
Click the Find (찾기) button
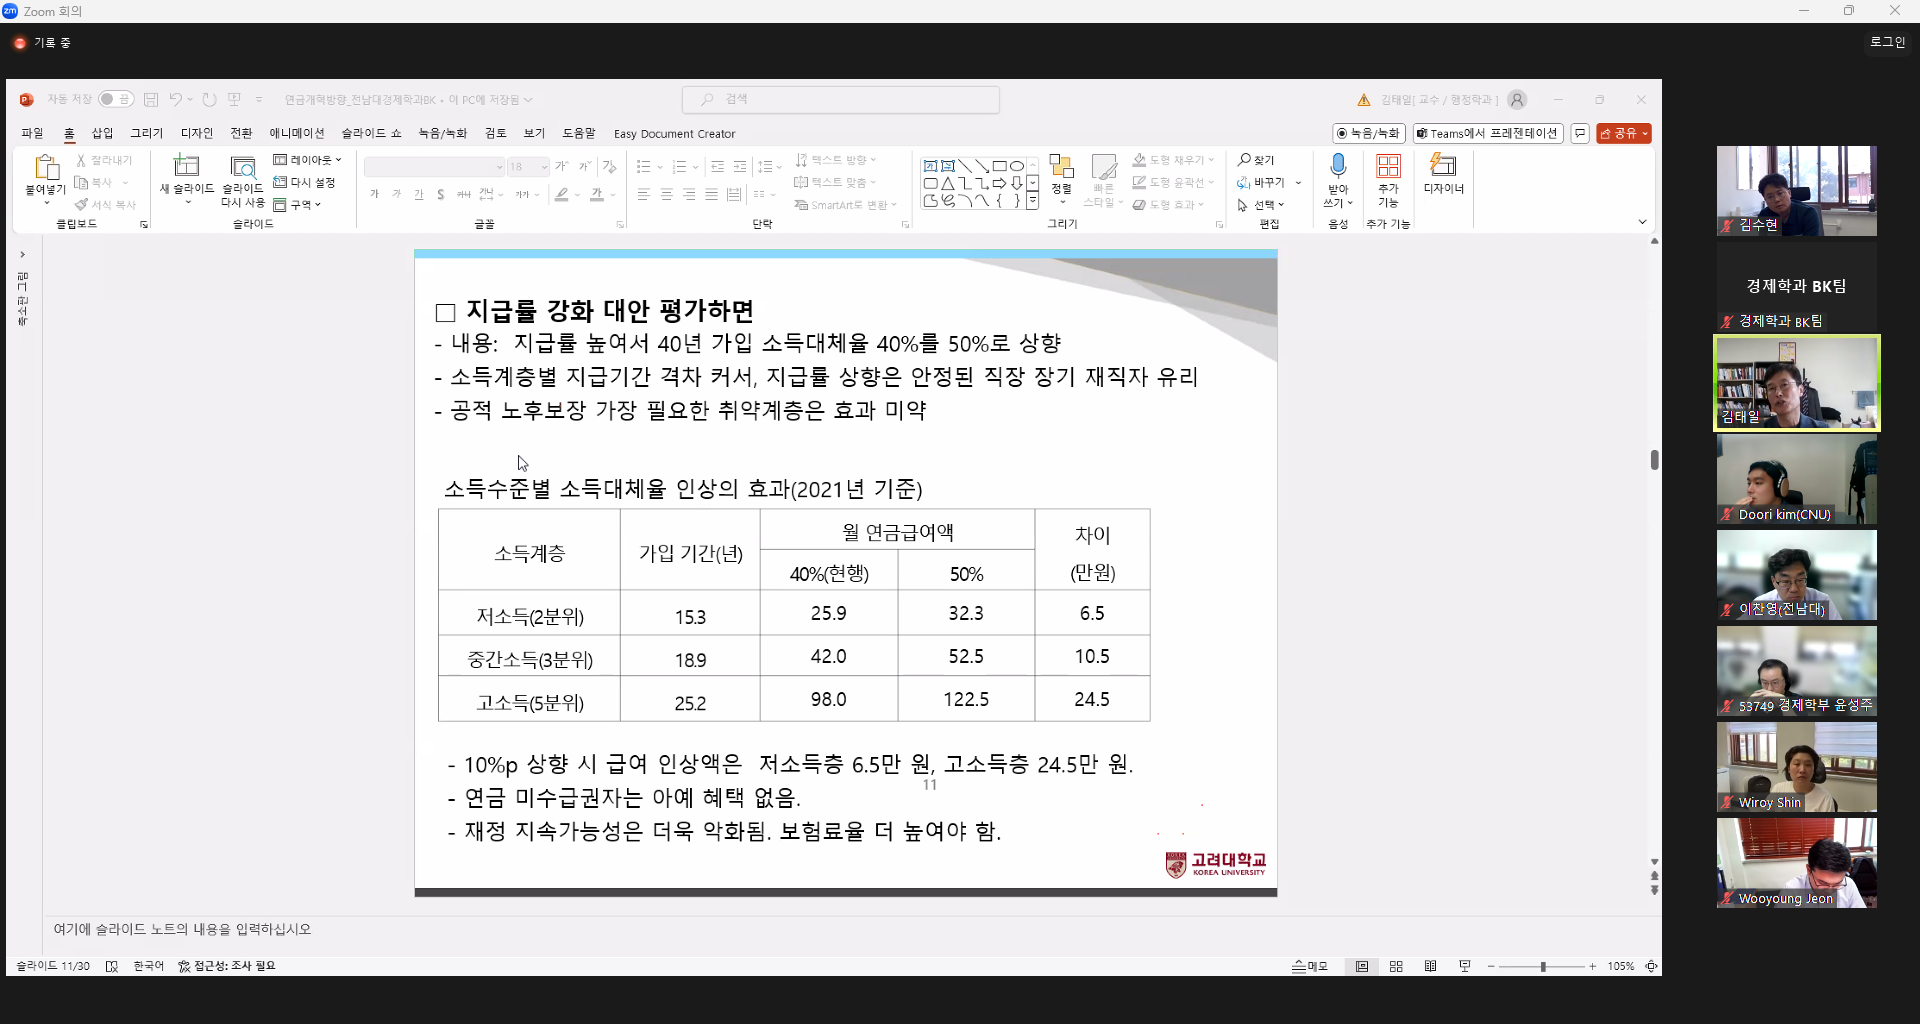tap(1256, 160)
